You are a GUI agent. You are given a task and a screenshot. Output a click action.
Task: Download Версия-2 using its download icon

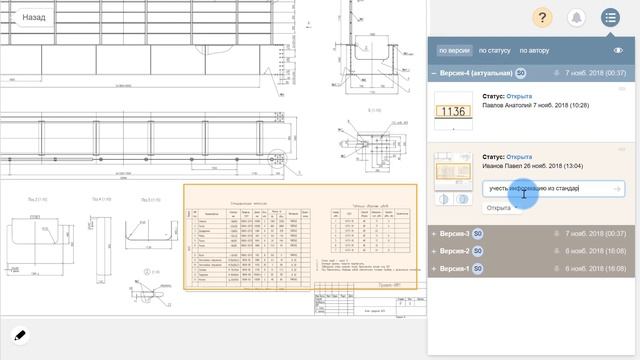(x=556, y=251)
